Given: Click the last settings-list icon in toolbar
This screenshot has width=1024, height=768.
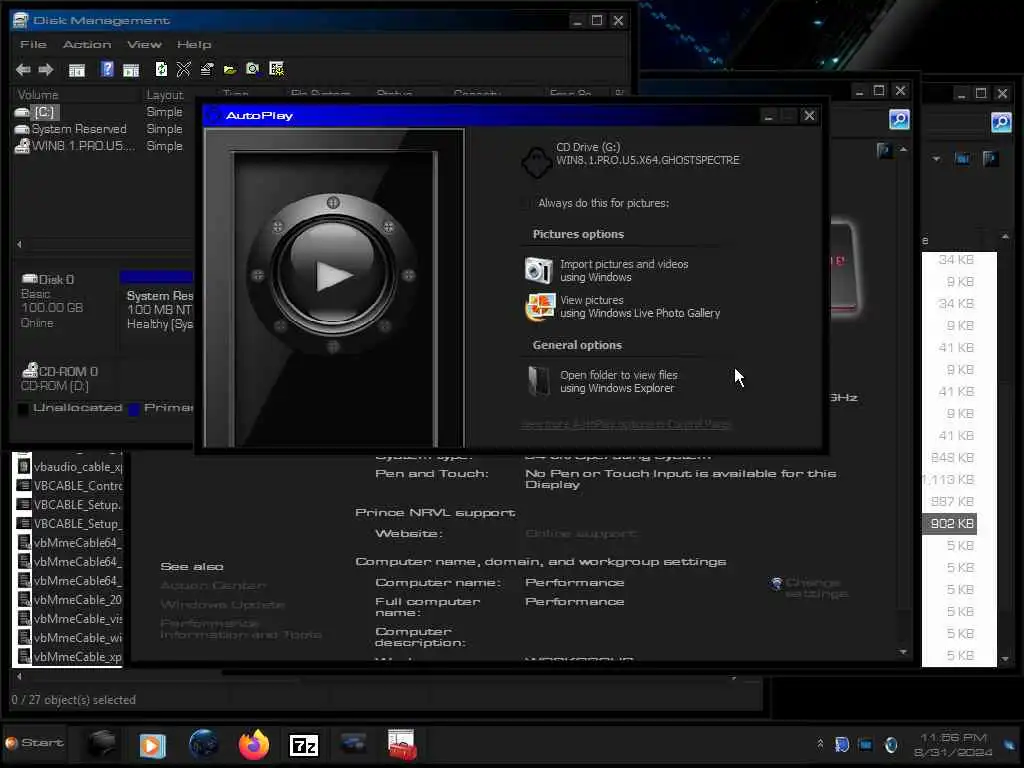Looking at the screenshot, I should (276, 69).
